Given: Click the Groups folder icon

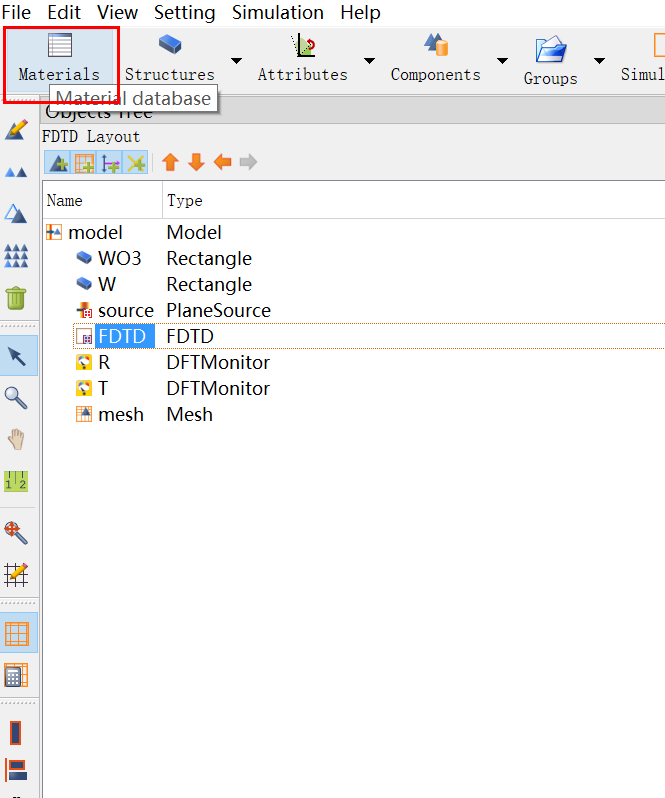Looking at the screenshot, I should (x=550, y=49).
